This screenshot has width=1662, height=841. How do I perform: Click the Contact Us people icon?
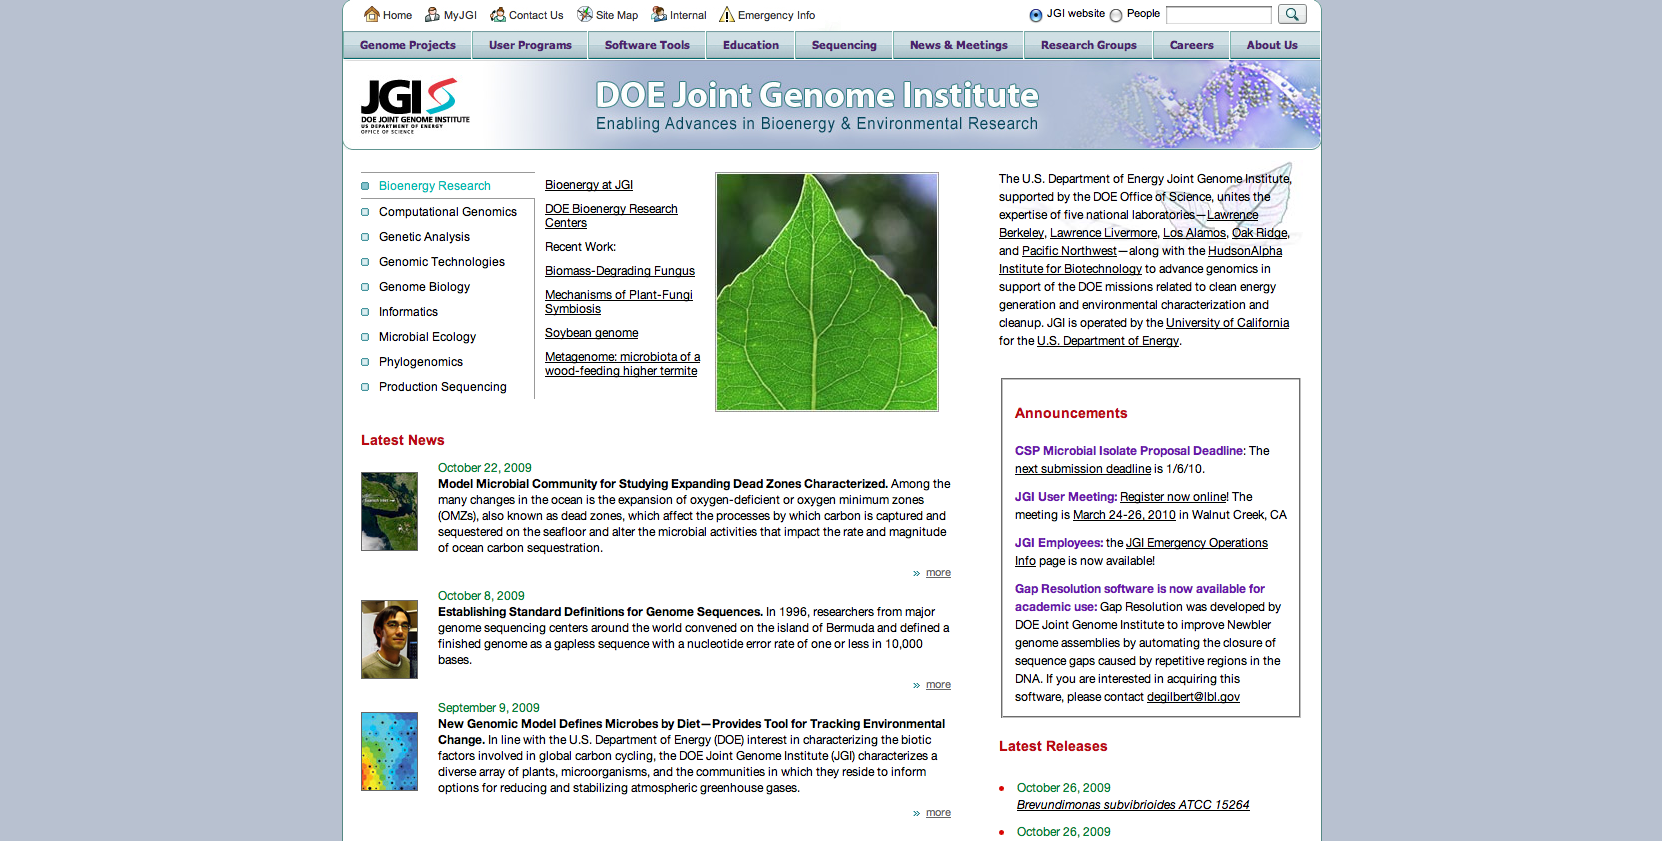click(x=497, y=14)
